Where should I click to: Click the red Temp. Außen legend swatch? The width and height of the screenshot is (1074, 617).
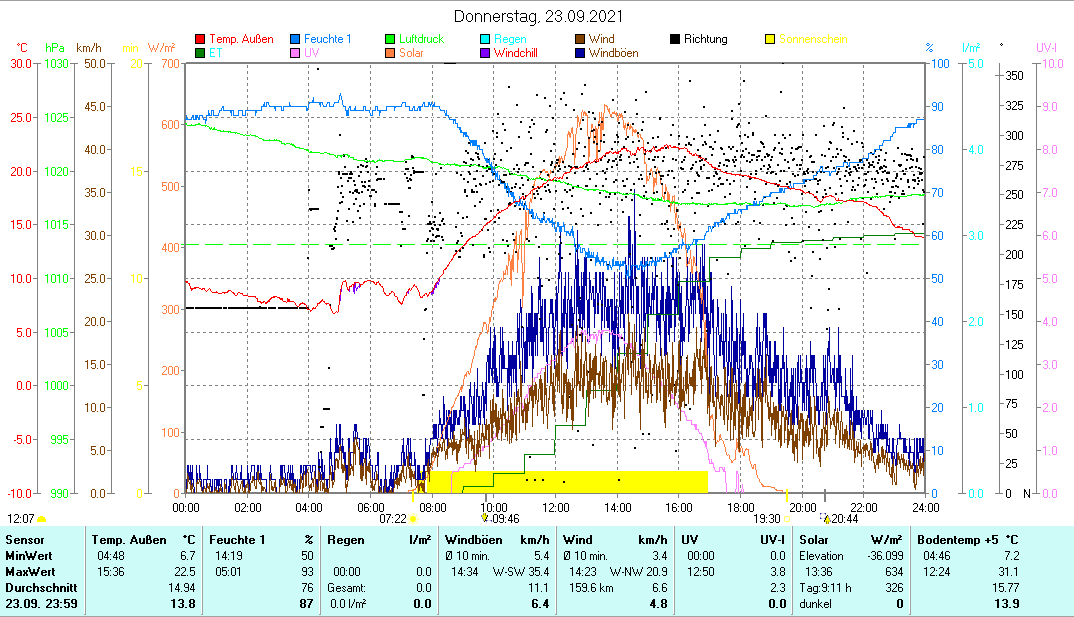[200, 40]
